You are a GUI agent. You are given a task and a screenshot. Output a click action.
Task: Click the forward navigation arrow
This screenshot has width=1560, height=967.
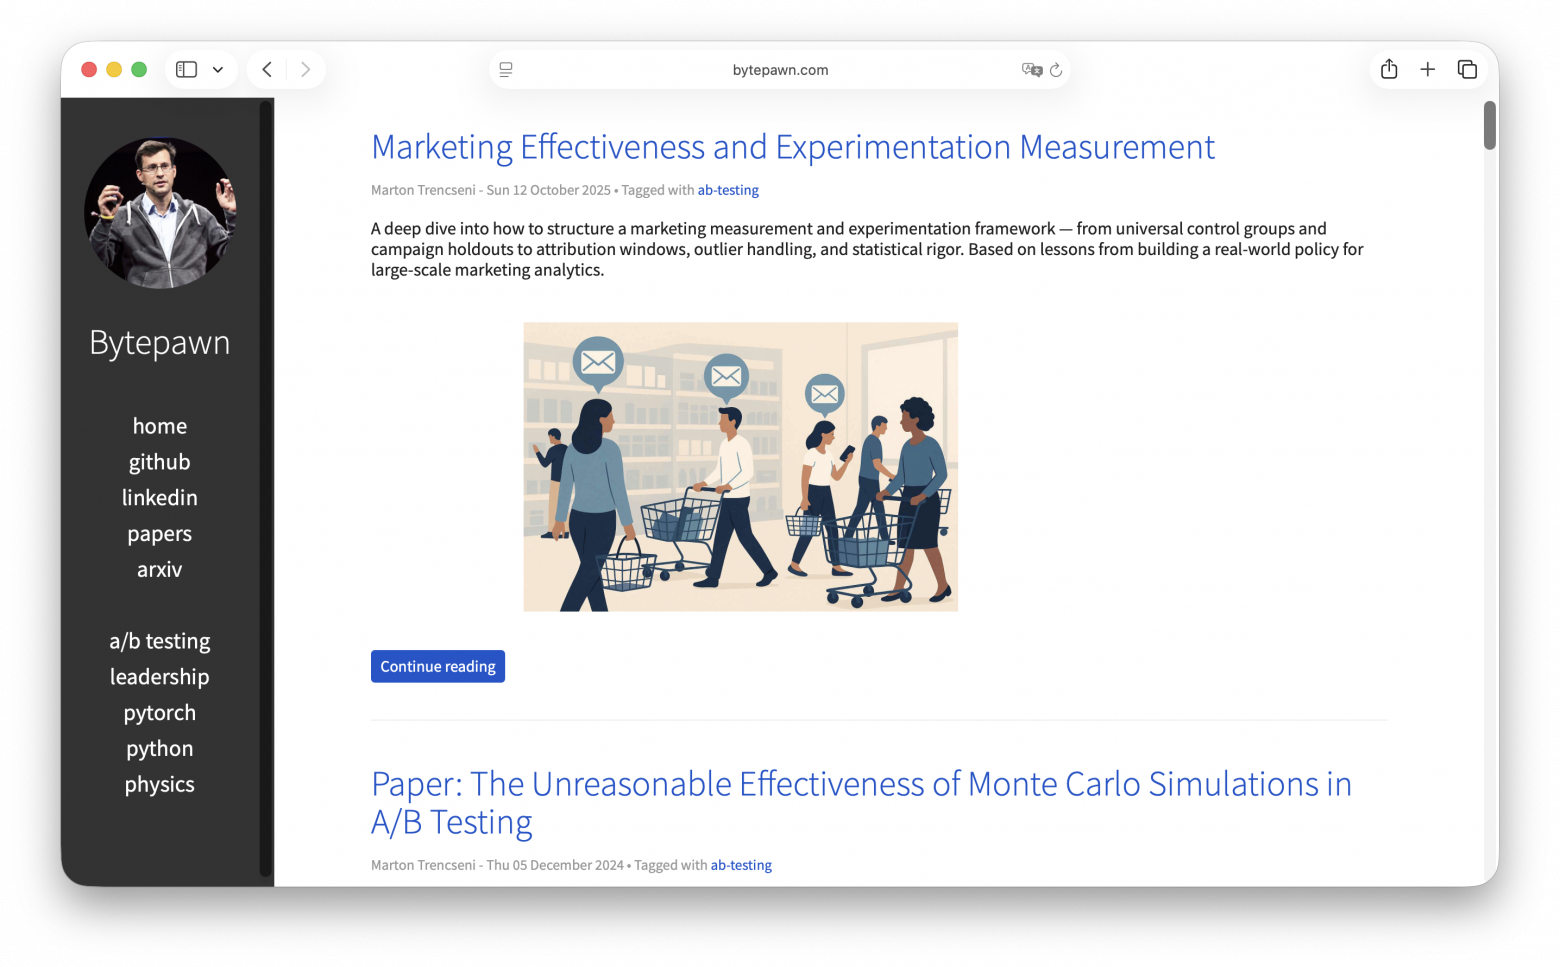coord(306,70)
